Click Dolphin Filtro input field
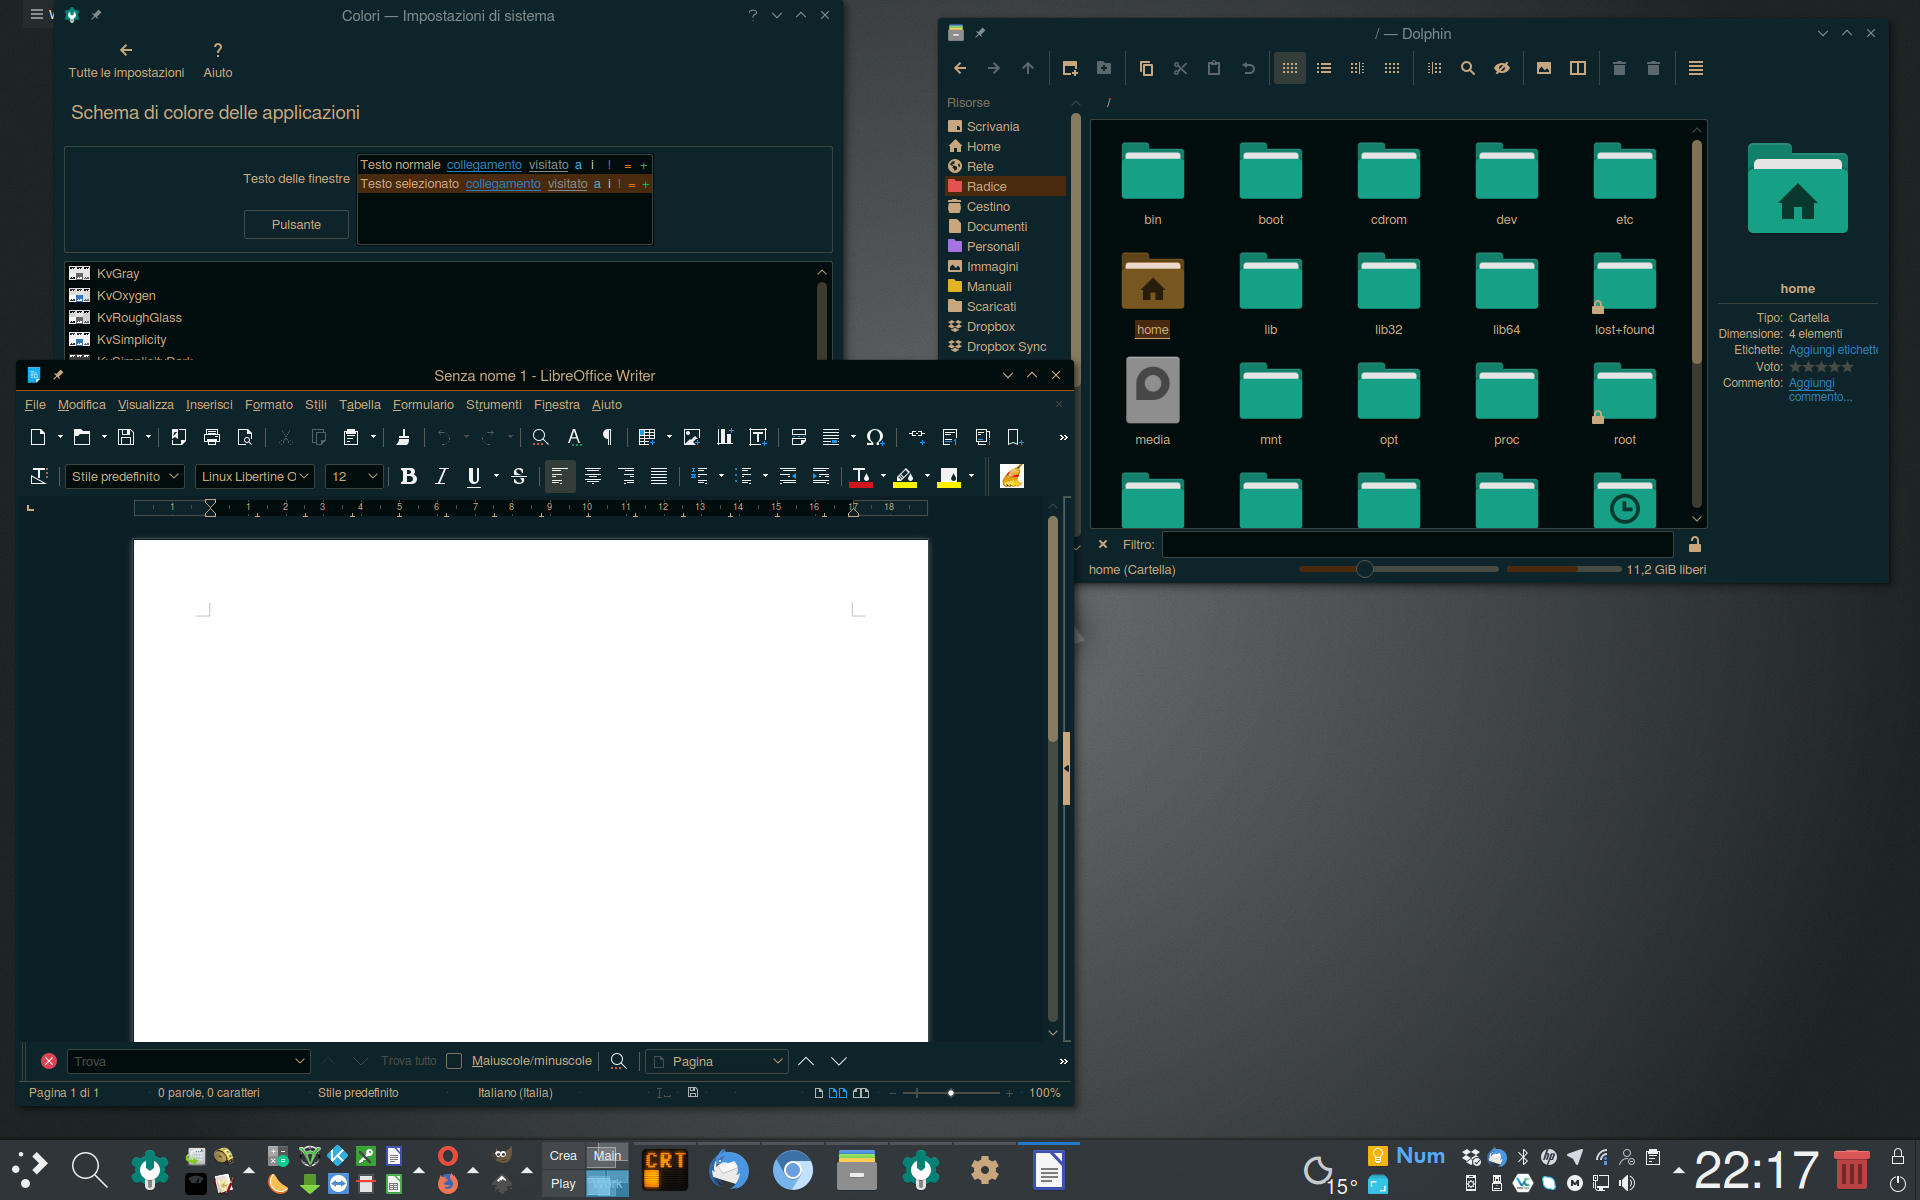The image size is (1920, 1200). pos(1417,544)
